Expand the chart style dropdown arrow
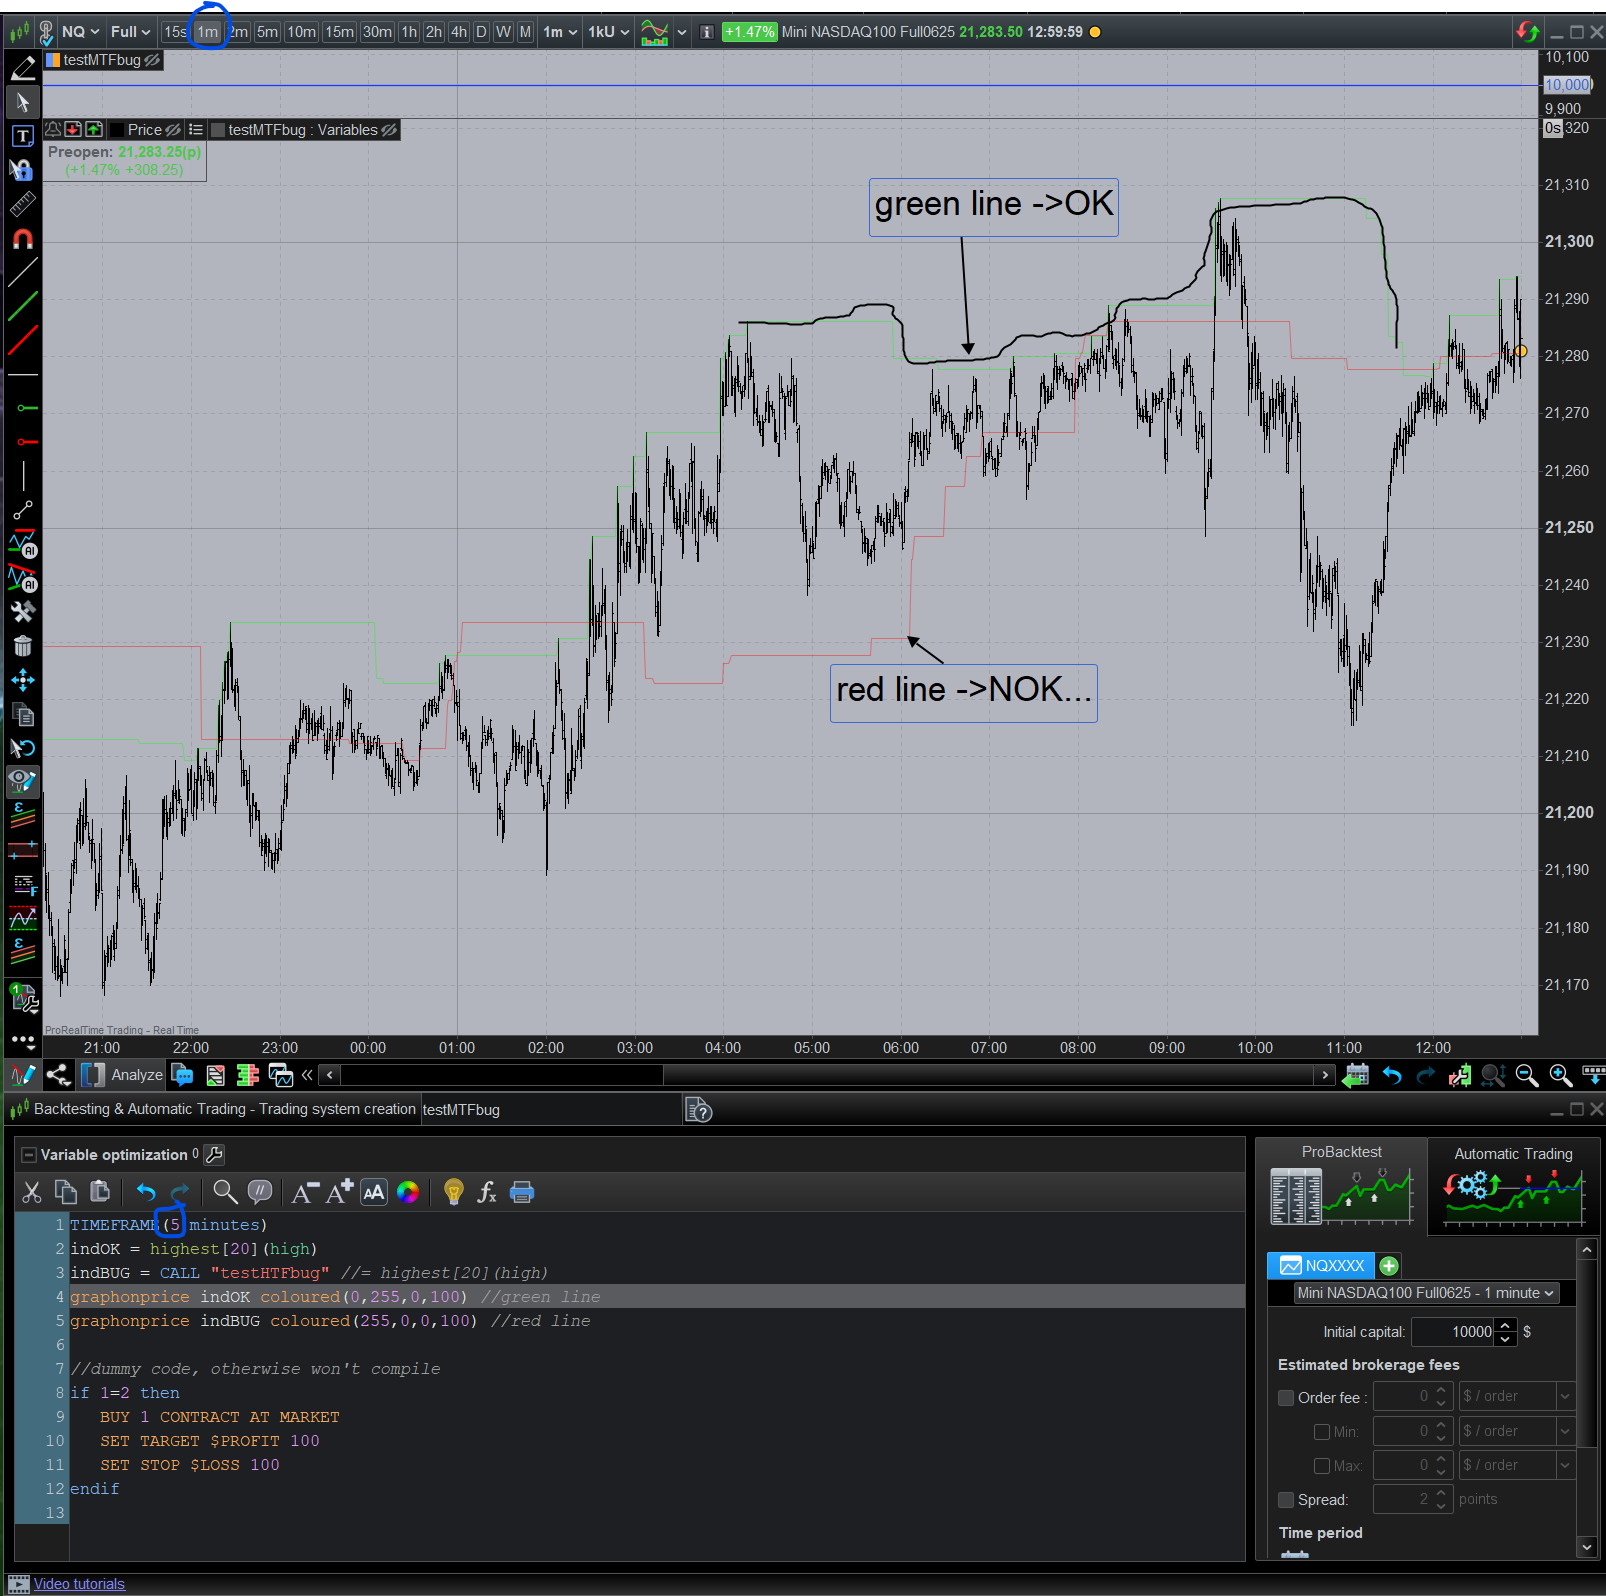 click(682, 32)
